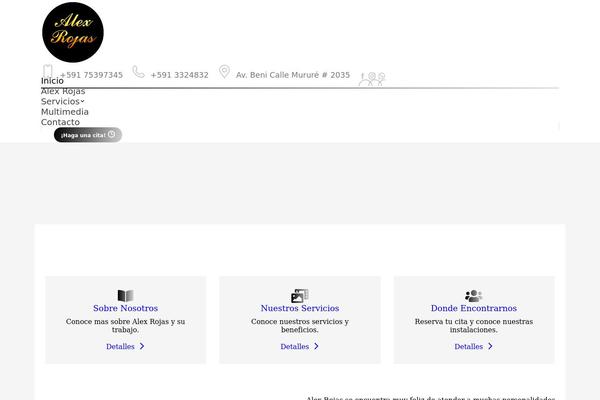The image size is (600, 400).
Task: Follow Detalles link under Nuestros Servicios
Action: pos(295,346)
